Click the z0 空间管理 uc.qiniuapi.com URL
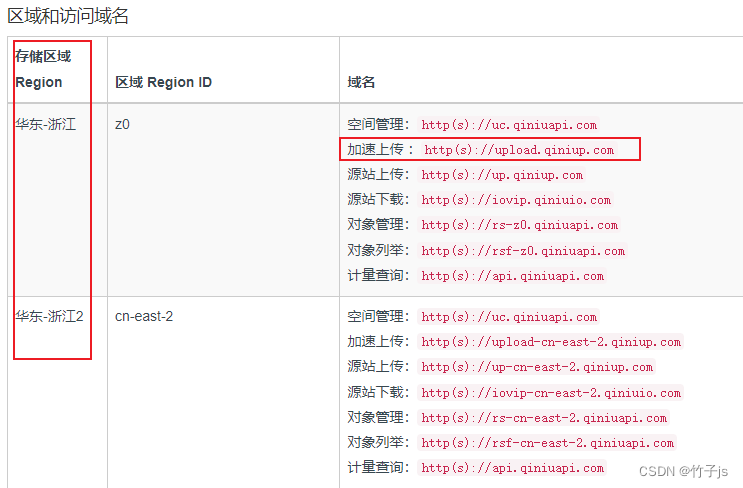The width and height of the screenshot is (743, 488). (x=509, y=125)
